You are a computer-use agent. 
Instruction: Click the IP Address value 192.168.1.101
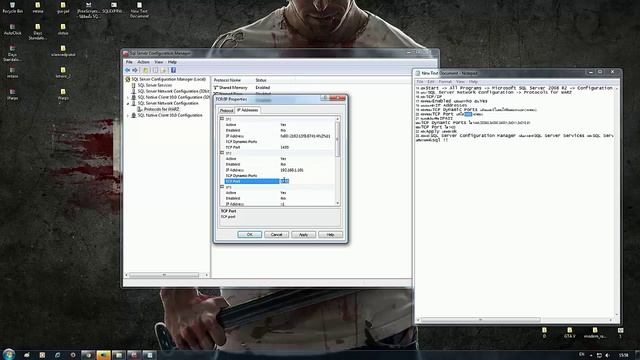pyautogui.click(x=292, y=170)
